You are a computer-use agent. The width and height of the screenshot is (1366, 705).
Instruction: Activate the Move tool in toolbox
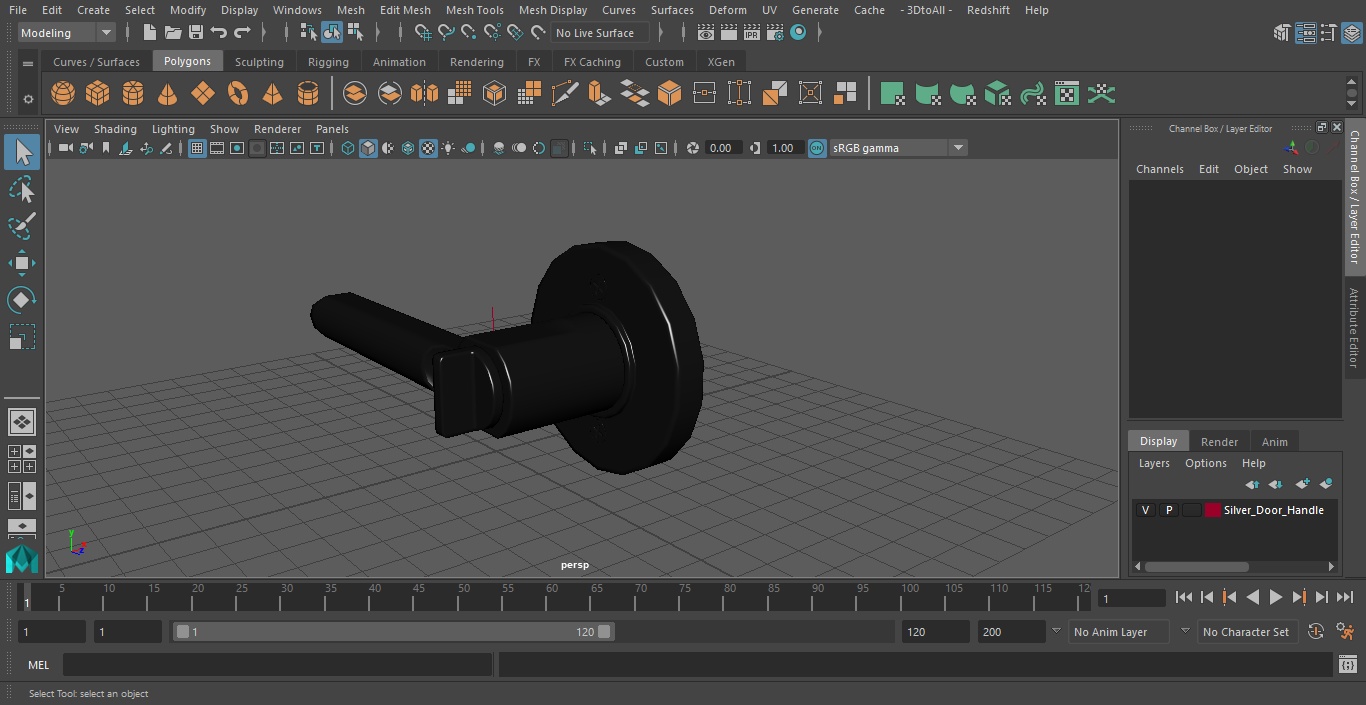[22, 263]
